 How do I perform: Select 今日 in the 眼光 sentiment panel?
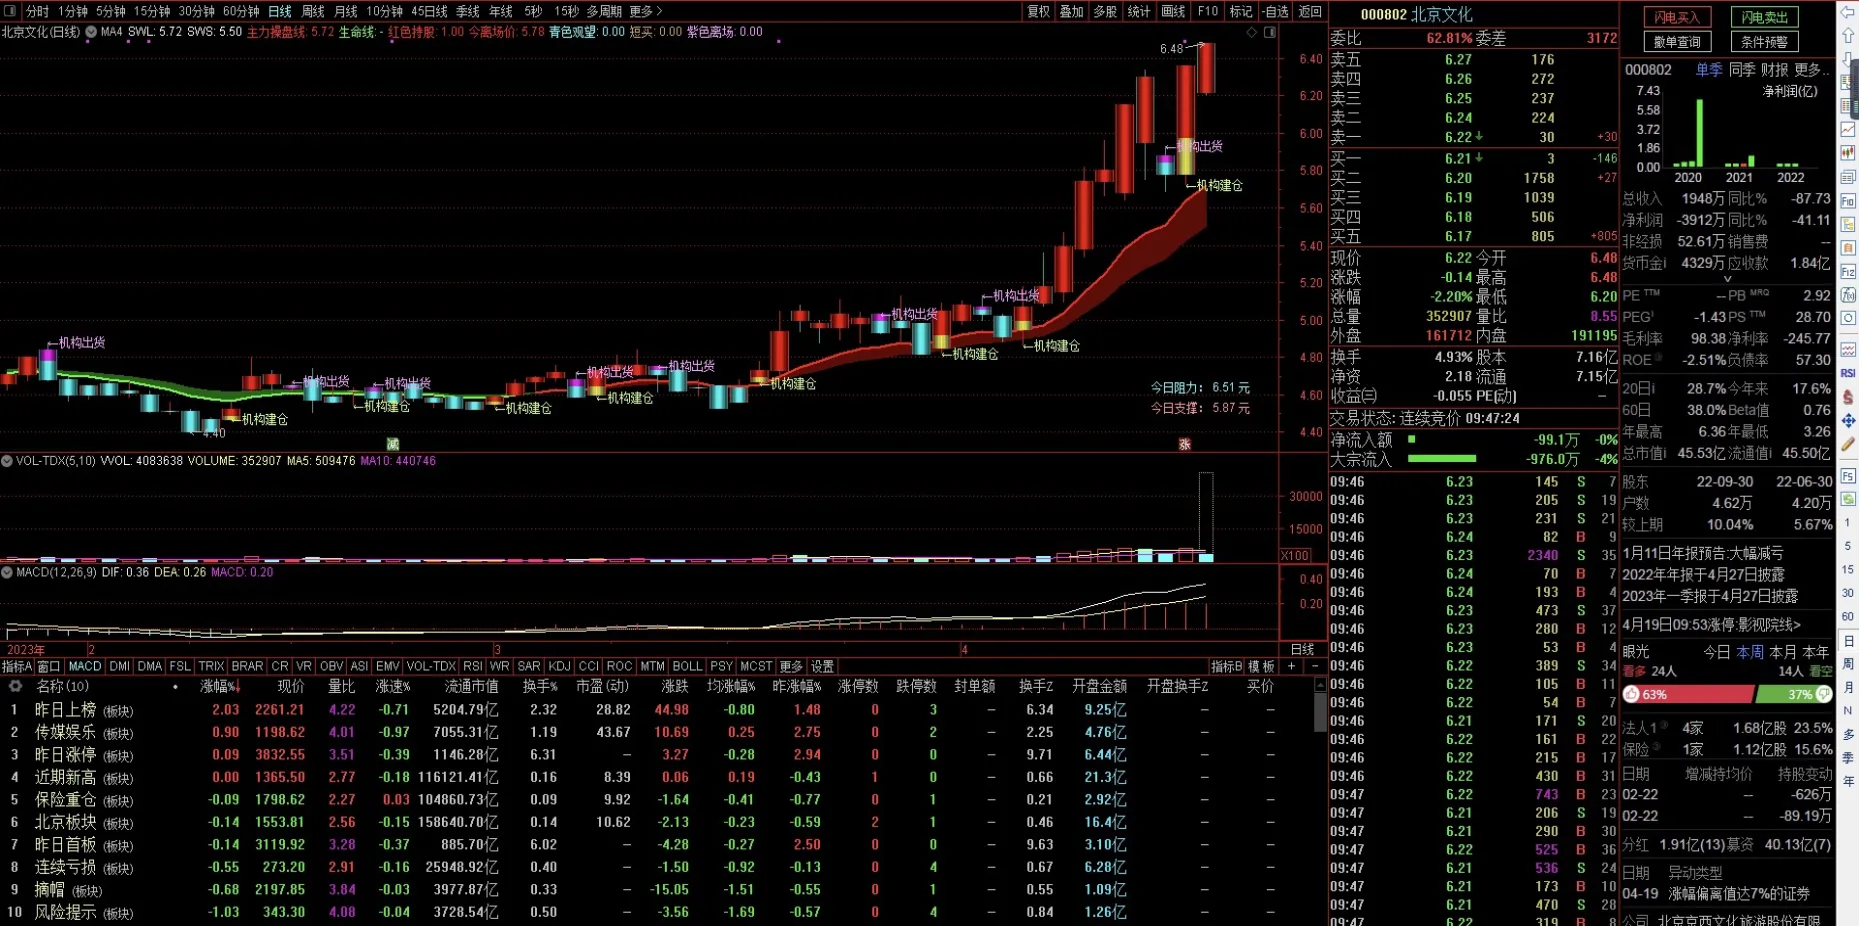(x=1717, y=651)
